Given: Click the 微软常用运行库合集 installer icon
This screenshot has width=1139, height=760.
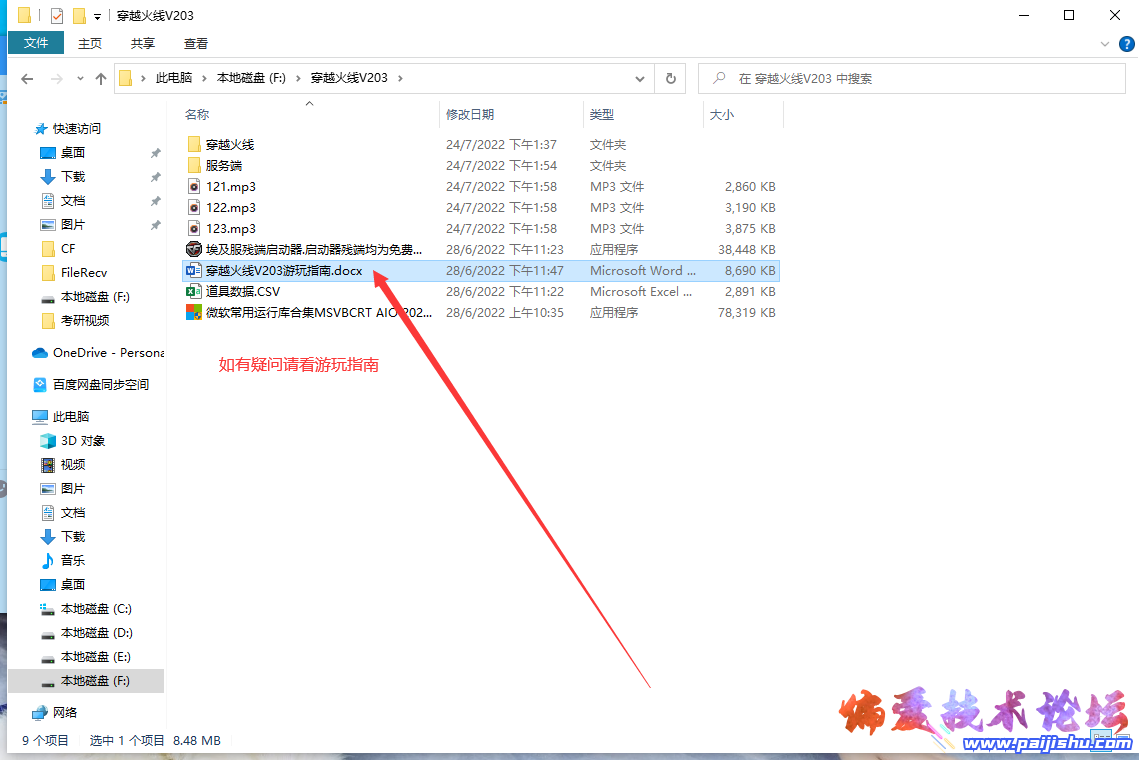Looking at the screenshot, I should (194, 313).
